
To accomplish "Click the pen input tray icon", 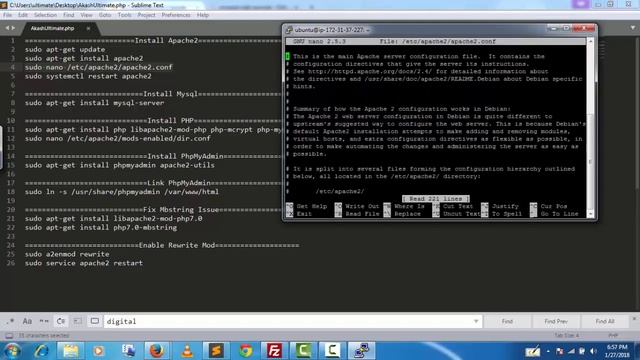I will click(532, 351).
